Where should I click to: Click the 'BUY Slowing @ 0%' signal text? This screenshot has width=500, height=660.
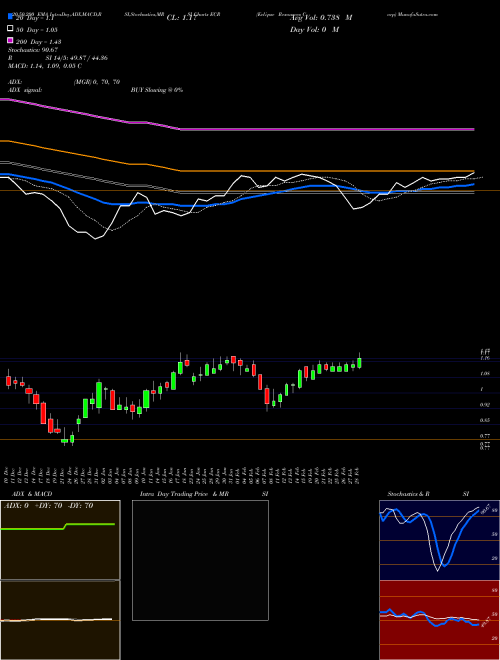point(157,90)
